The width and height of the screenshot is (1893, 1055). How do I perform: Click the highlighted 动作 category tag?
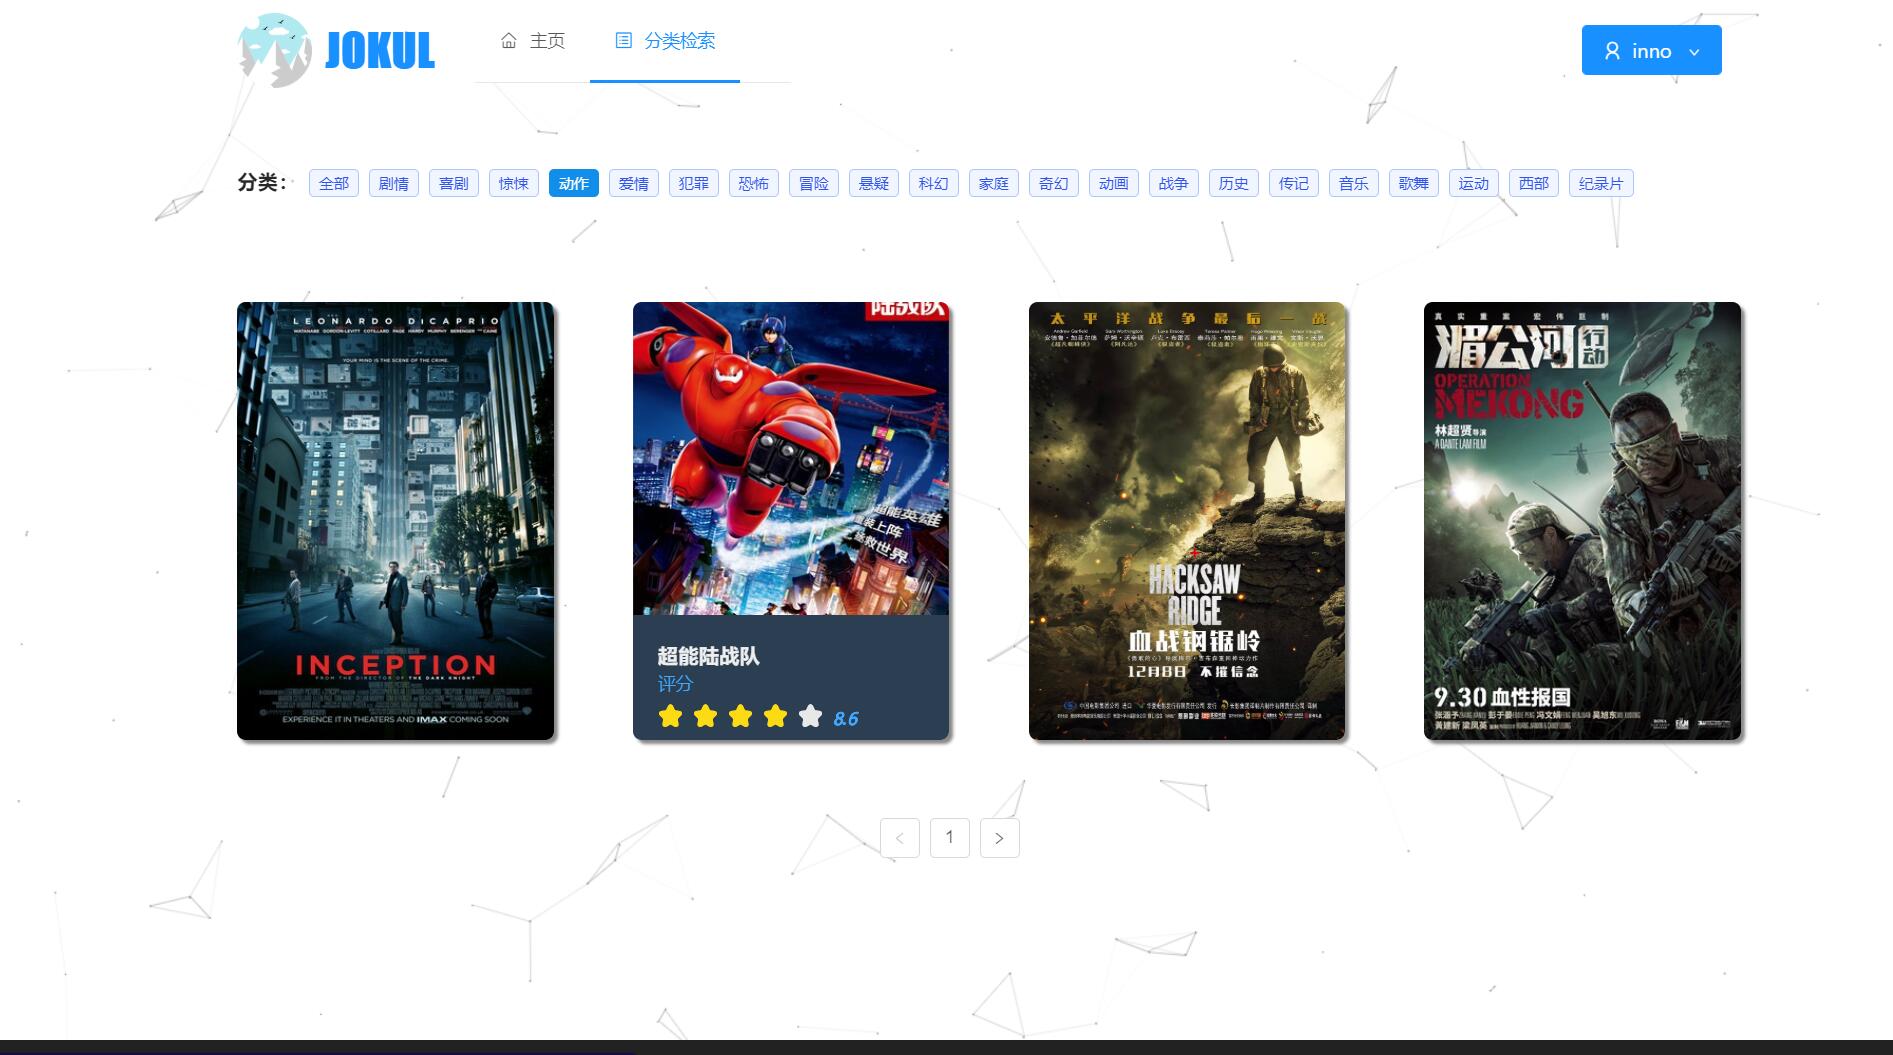click(574, 183)
